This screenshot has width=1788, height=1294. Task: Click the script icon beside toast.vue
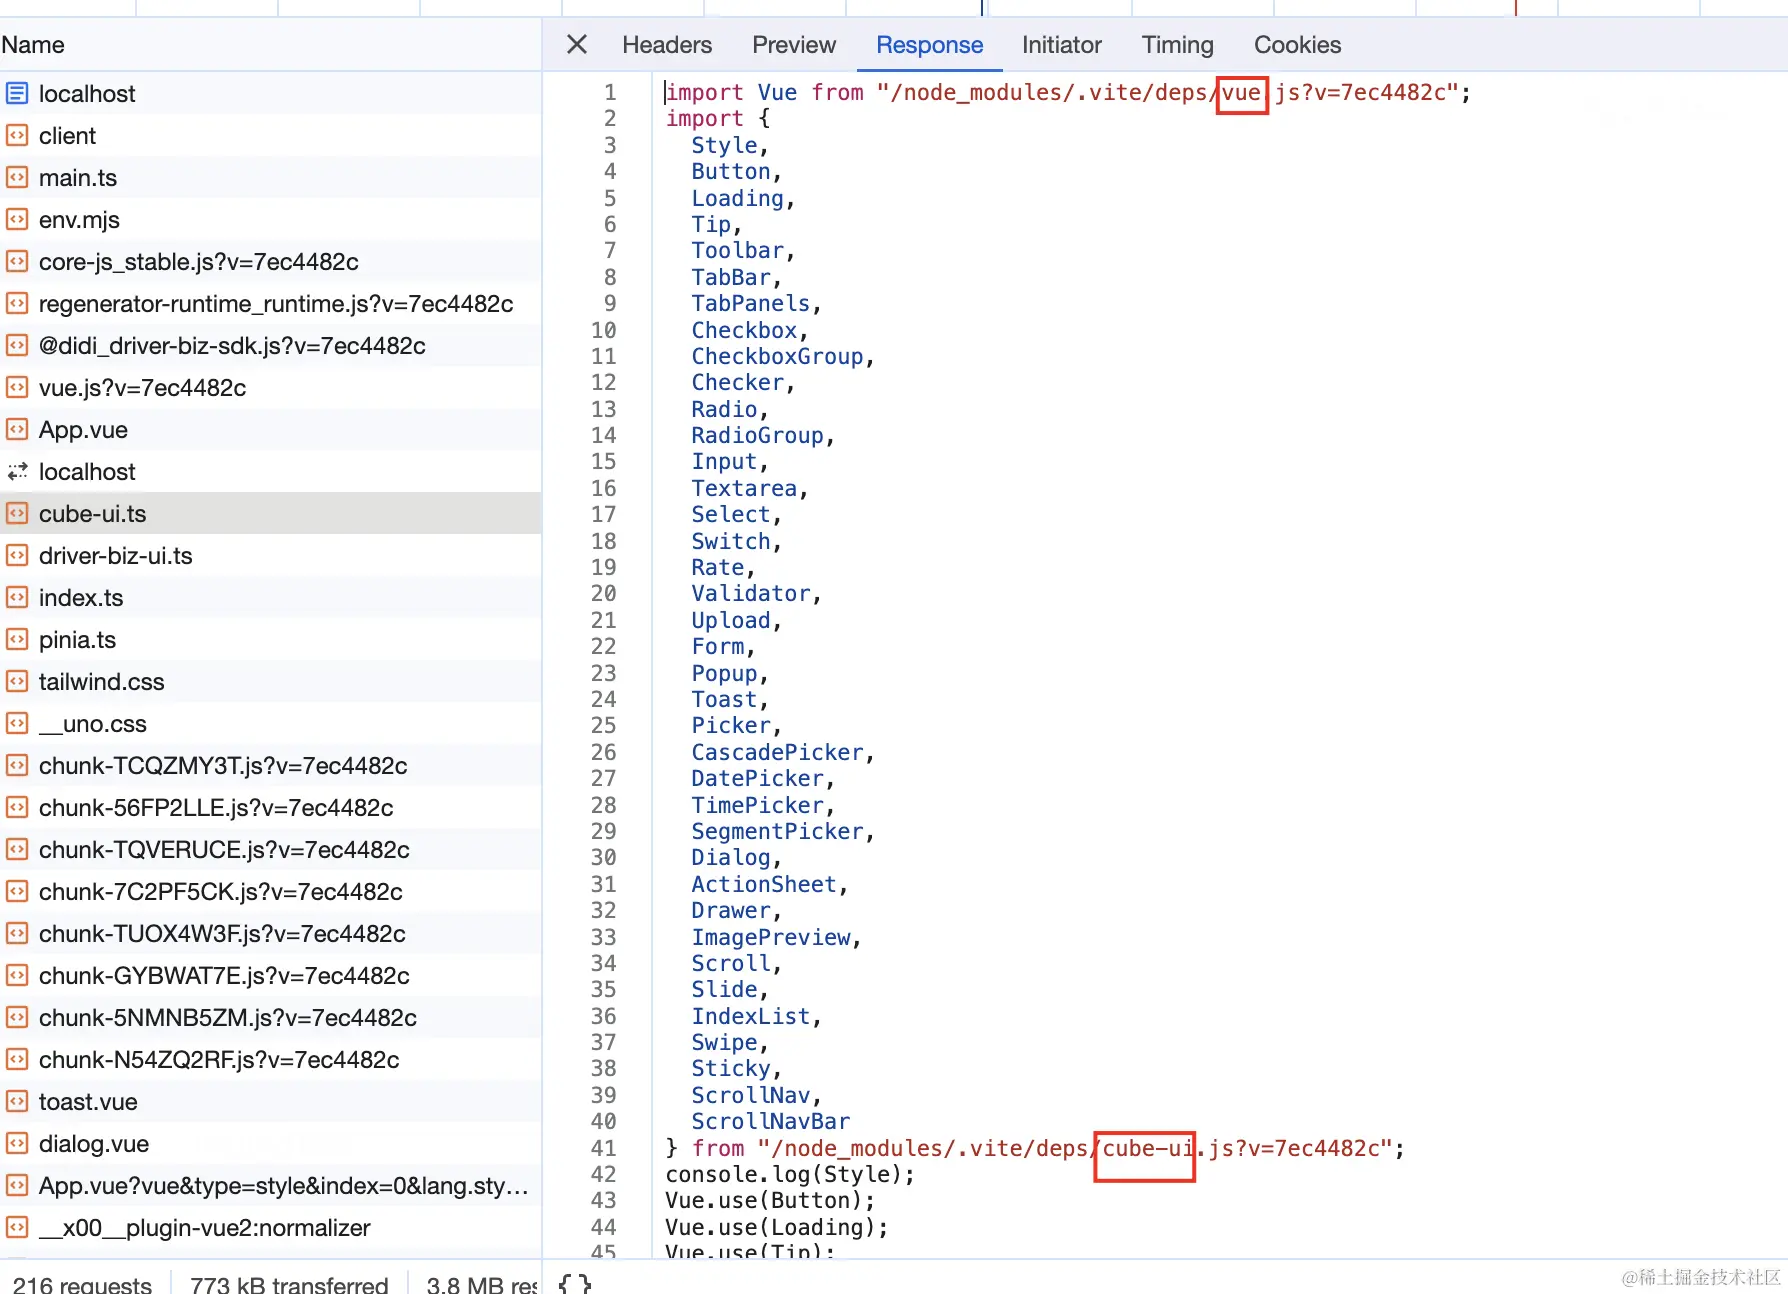(17, 1102)
